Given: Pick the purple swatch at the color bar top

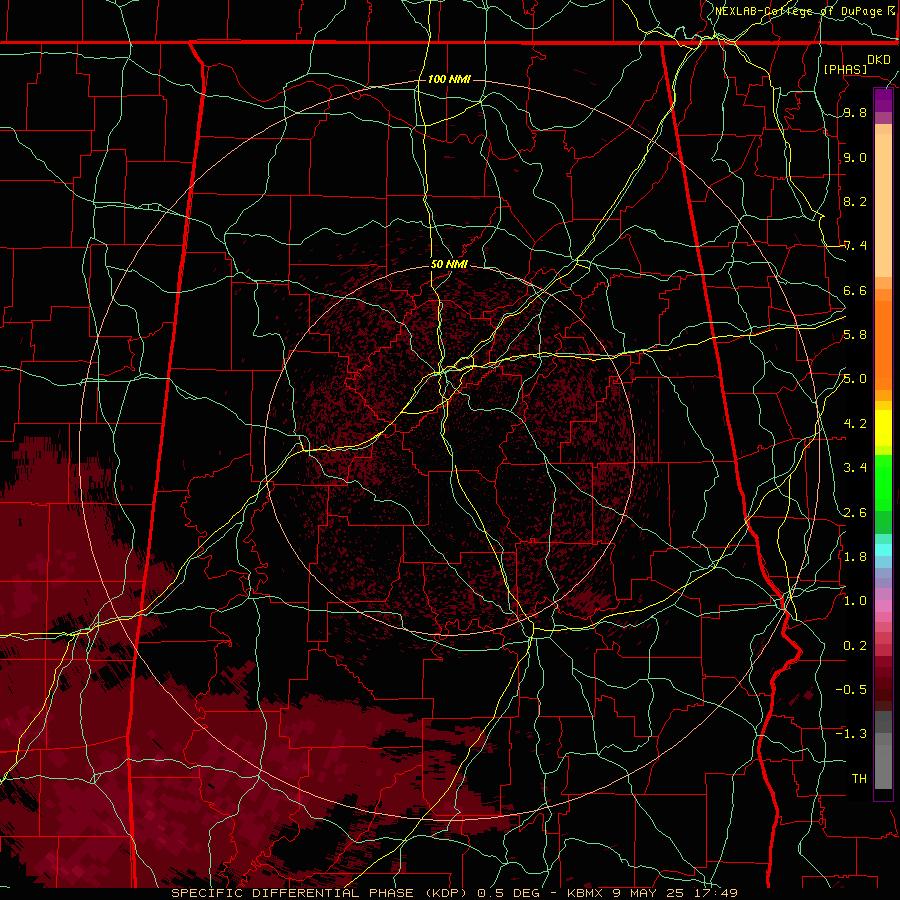Looking at the screenshot, I should pos(883,100).
